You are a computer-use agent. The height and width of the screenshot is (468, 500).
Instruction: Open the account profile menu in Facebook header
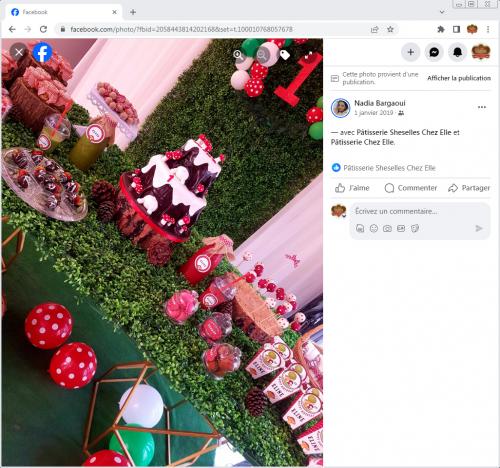pos(481,52)
